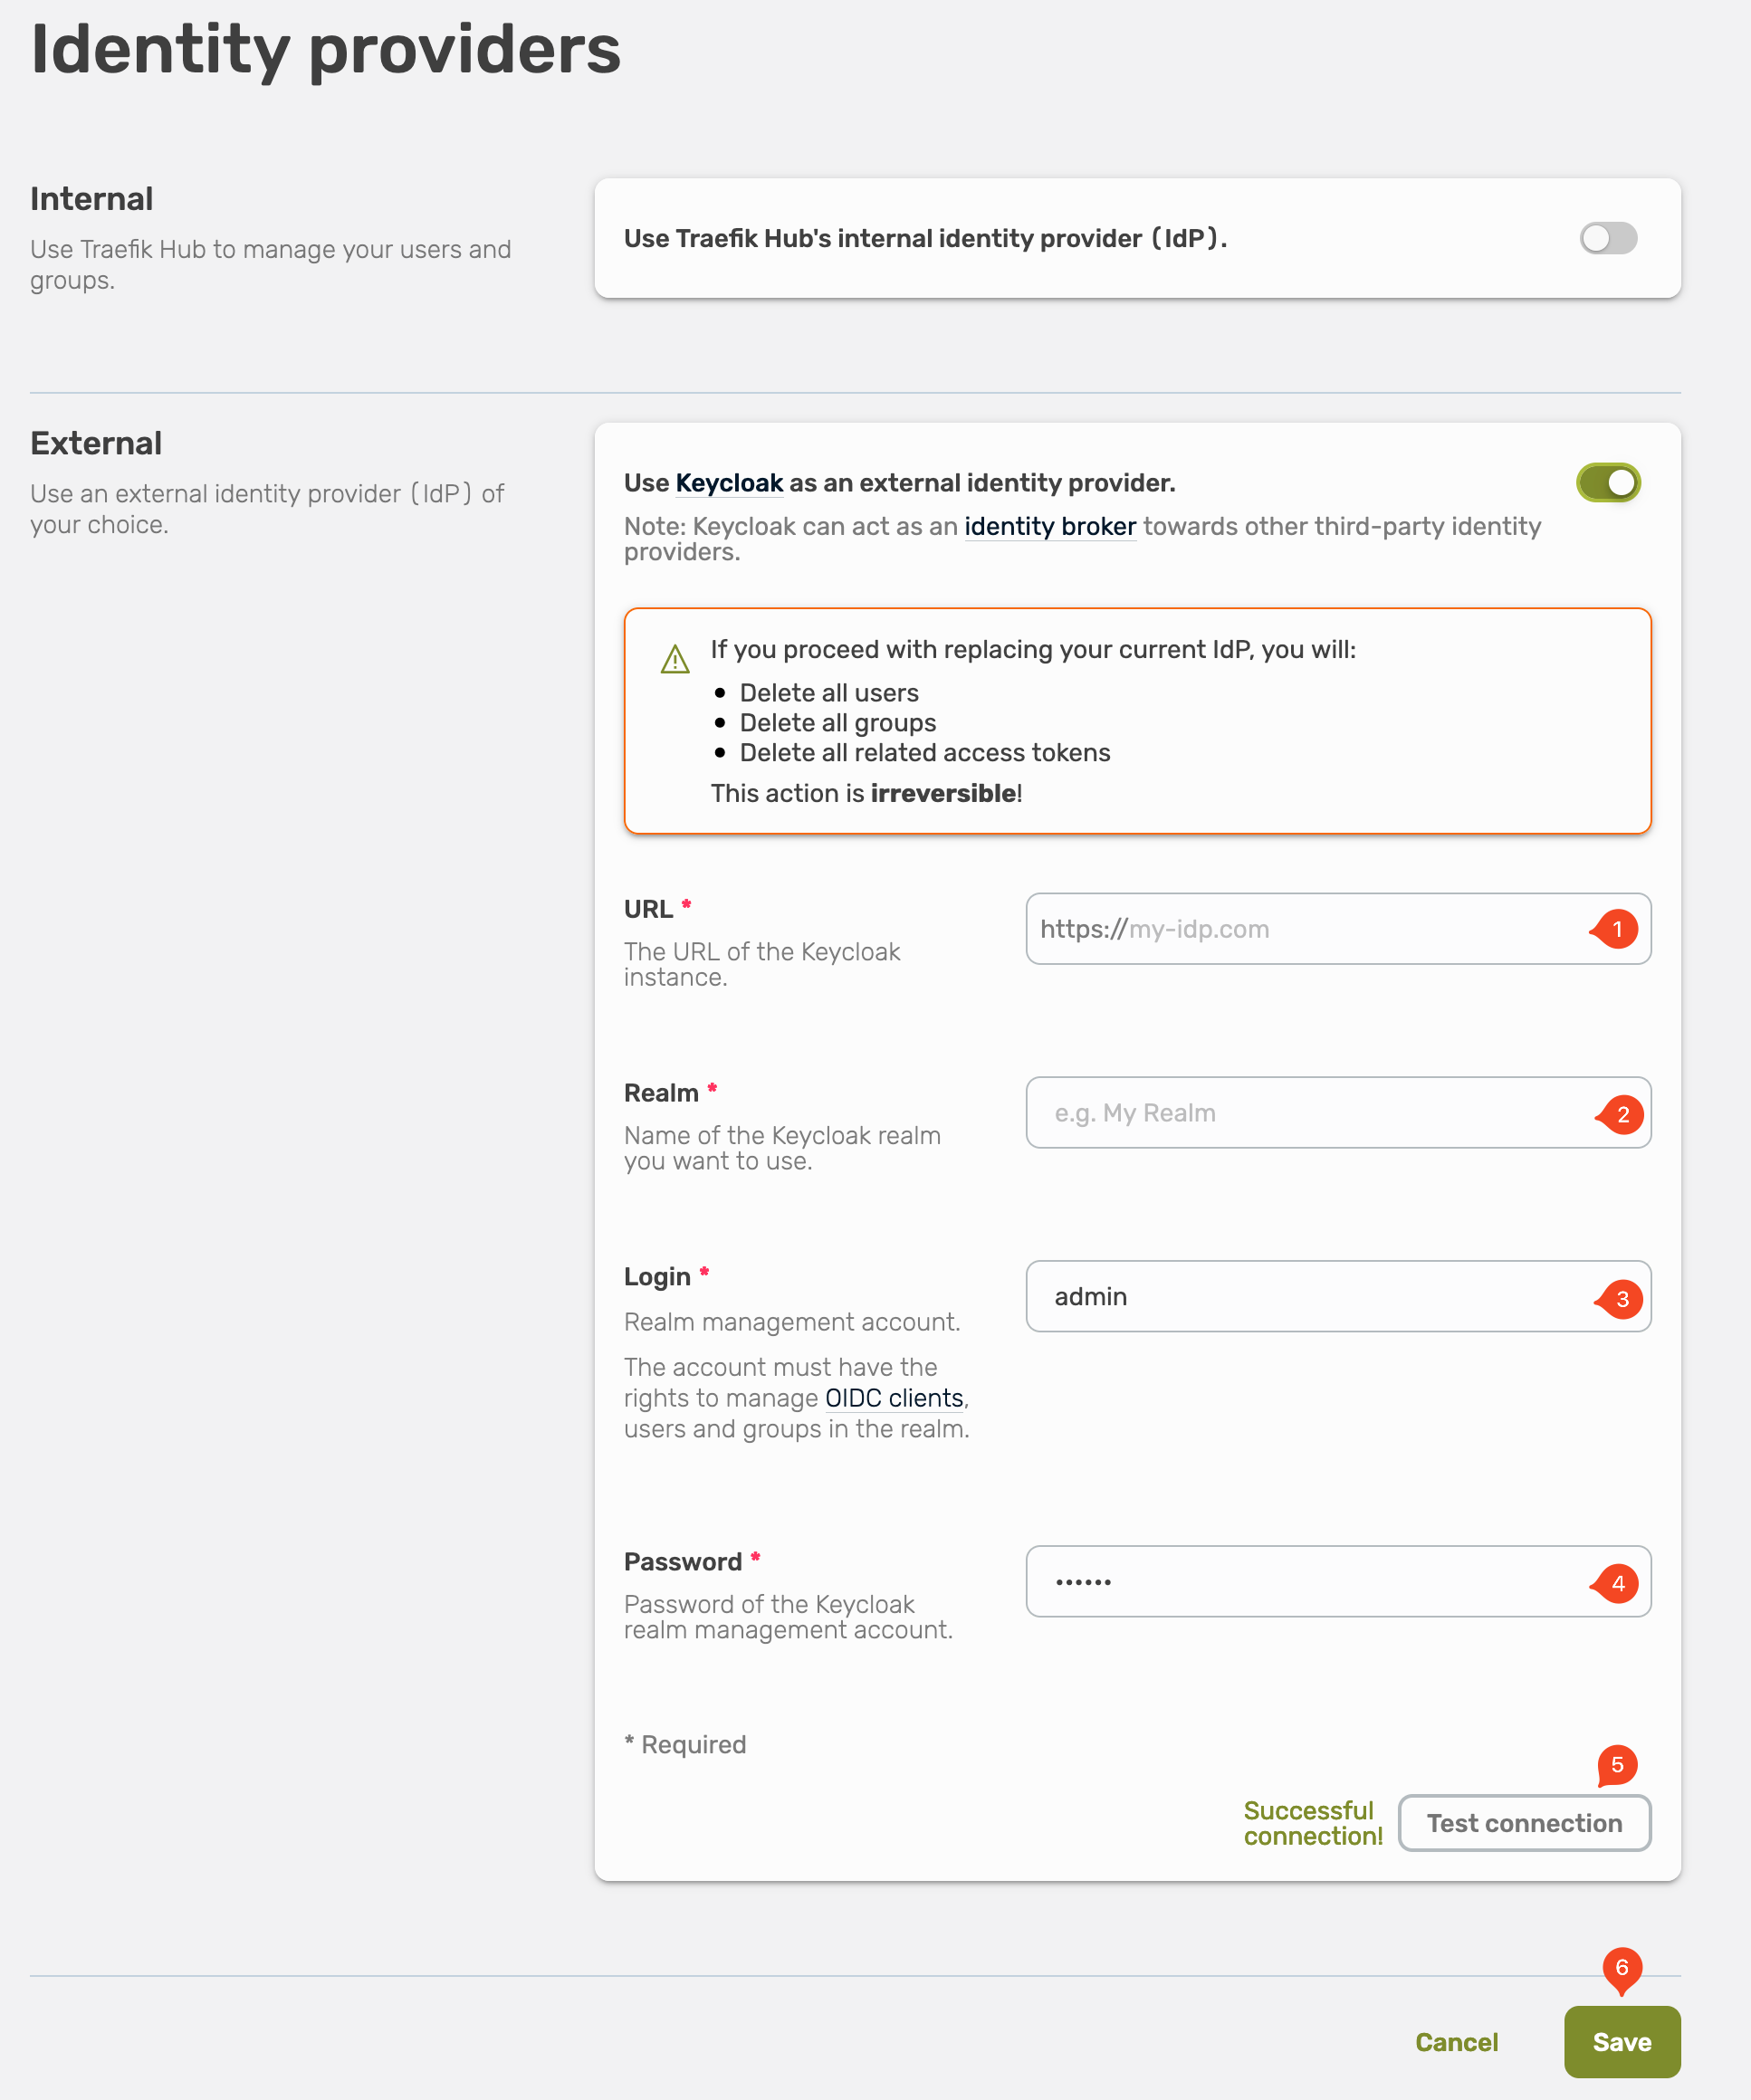The width and height of the screenshot is (1751, 2100).
Task: Open the identity broker documentation link
Action: click(x=1050, y=527)
